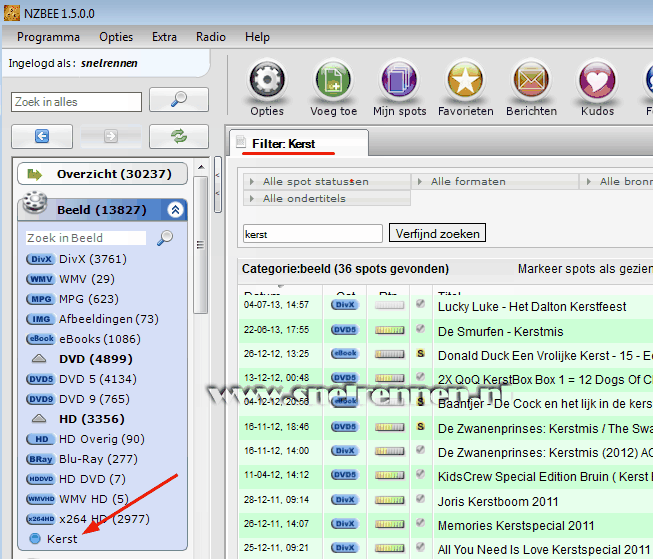Collapse the Beeld panel chevron
This screenshot has height=559, width=653.
(x=175, y=210)
